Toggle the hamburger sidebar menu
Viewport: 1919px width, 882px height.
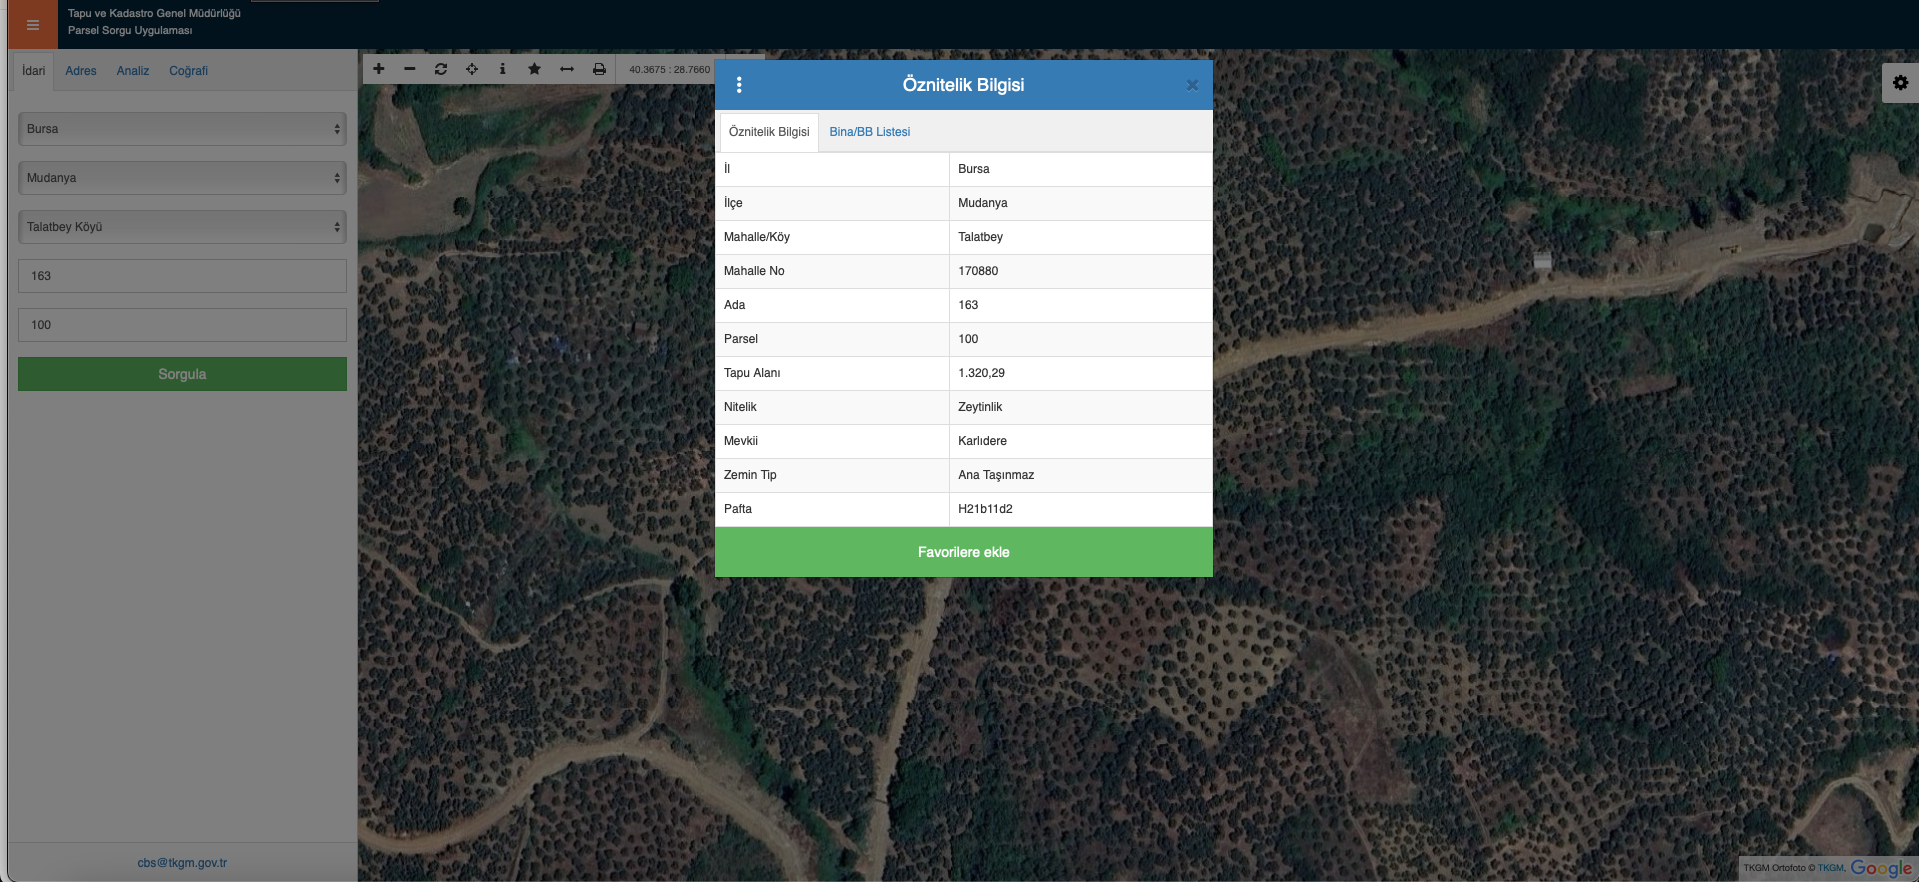pos(33,25)
